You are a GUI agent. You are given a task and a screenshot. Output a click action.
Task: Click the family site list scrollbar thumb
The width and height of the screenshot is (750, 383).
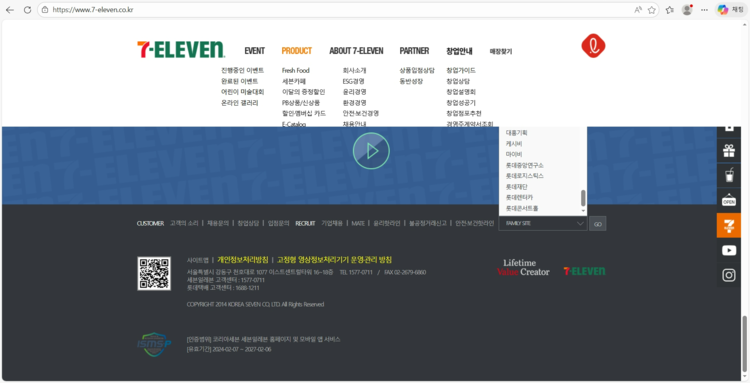point(583,198)
